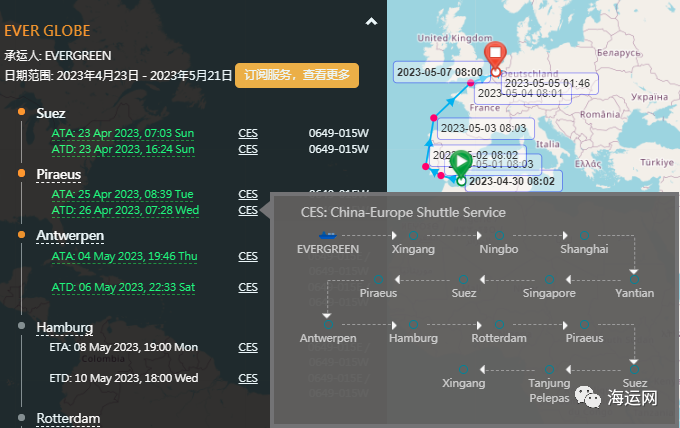Click CES link beside Piraeus ATA row
The image size is (680, 428).
point(248,195)
